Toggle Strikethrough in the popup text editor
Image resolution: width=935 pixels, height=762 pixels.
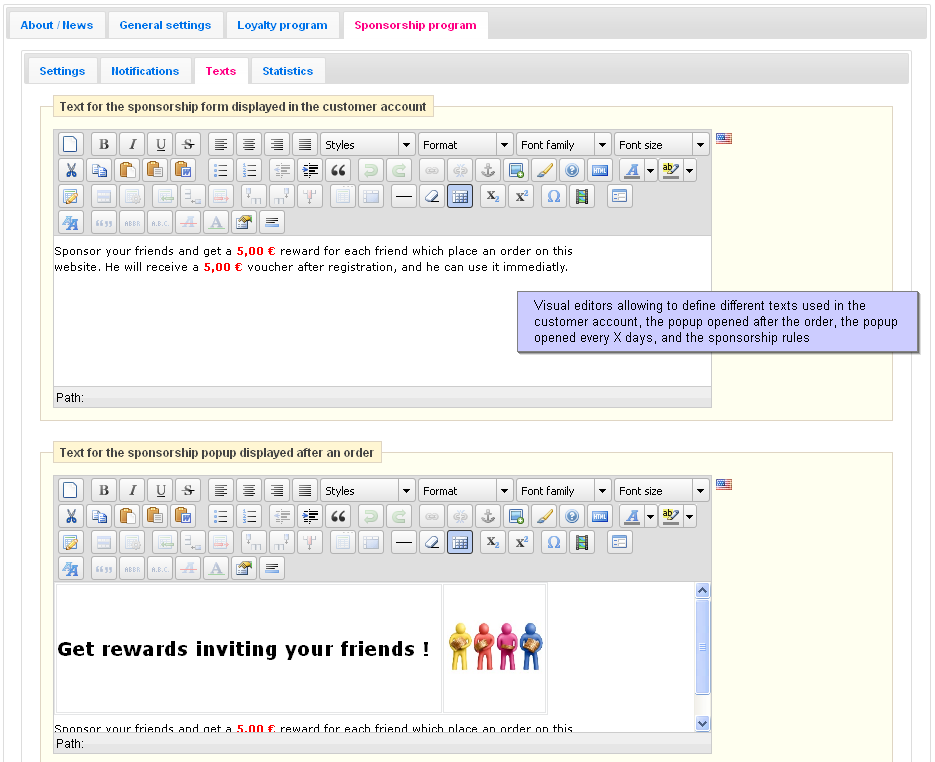[188, 490]
